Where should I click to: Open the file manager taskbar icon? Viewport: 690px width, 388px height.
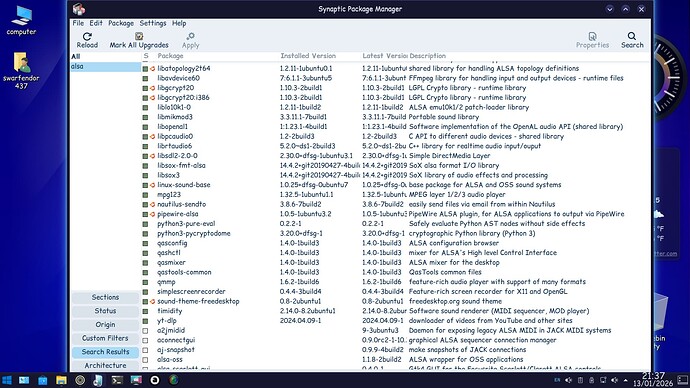pyautogui.click(x=61, y=380)
